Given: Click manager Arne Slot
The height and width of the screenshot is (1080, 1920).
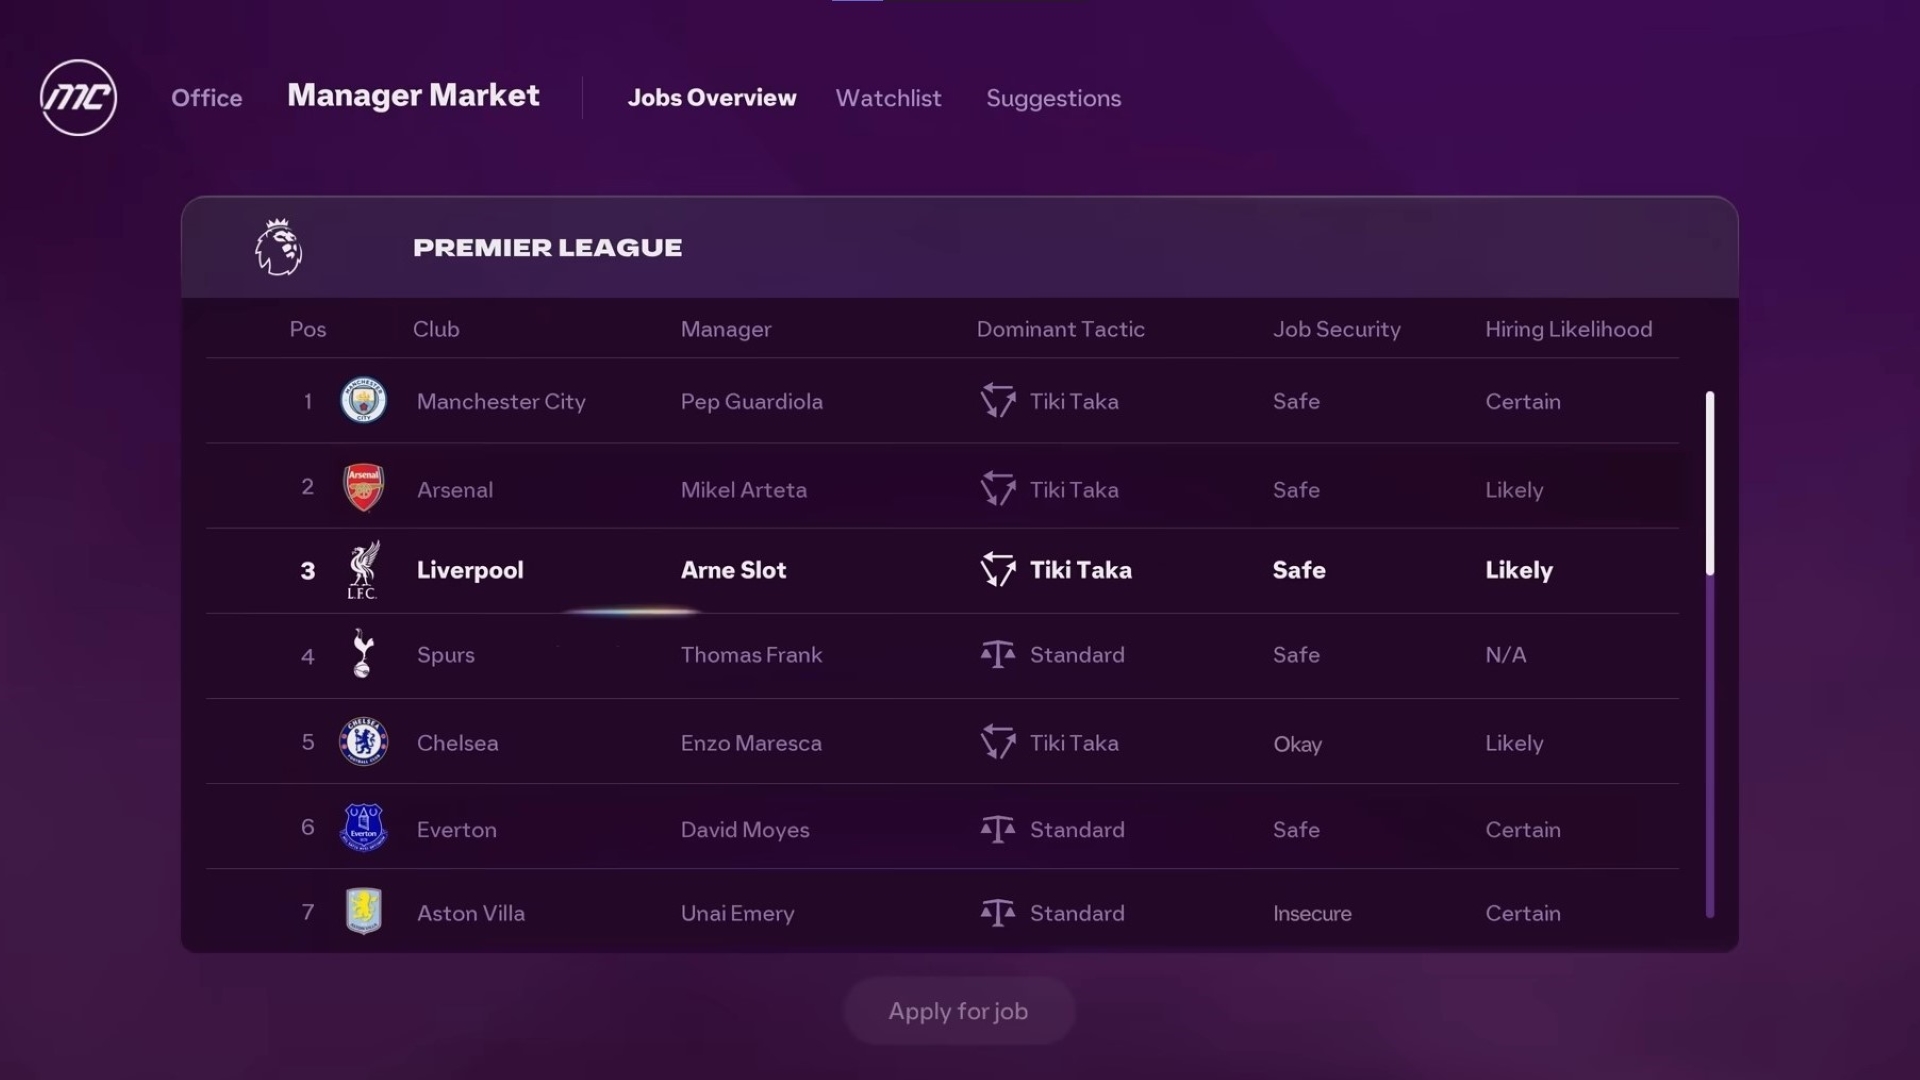Looking at the screenshot, I should coord(733,570).
